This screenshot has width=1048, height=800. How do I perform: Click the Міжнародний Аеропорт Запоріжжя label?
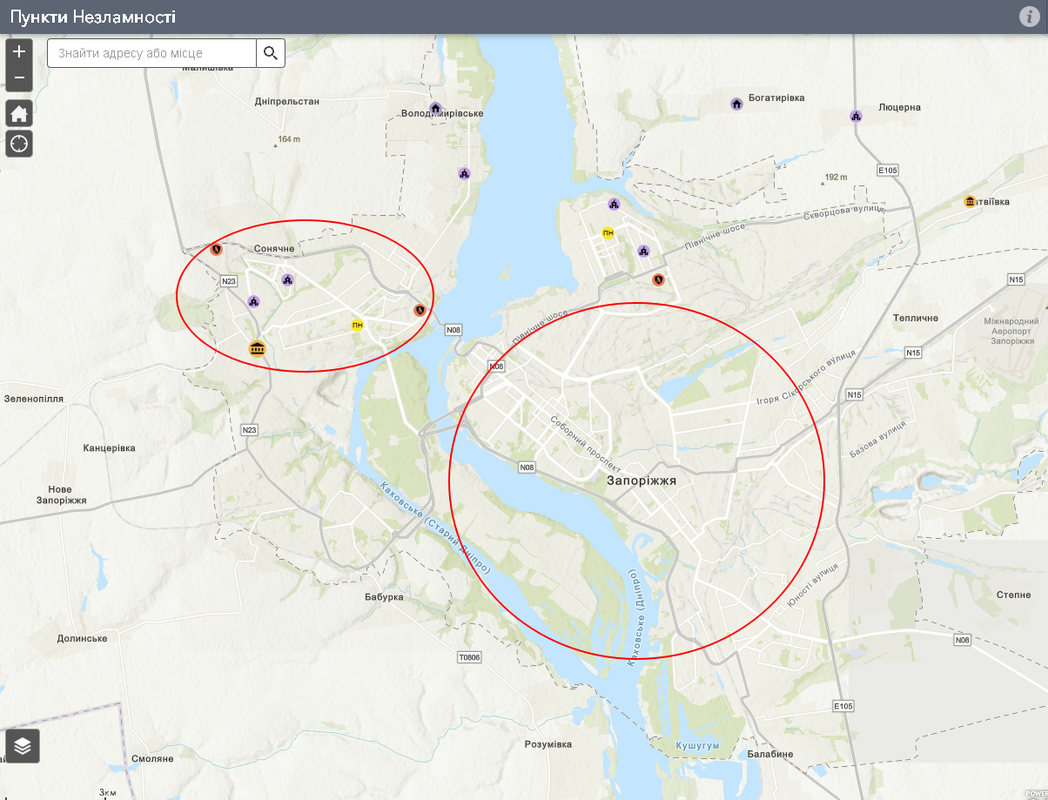(1011, 331)
